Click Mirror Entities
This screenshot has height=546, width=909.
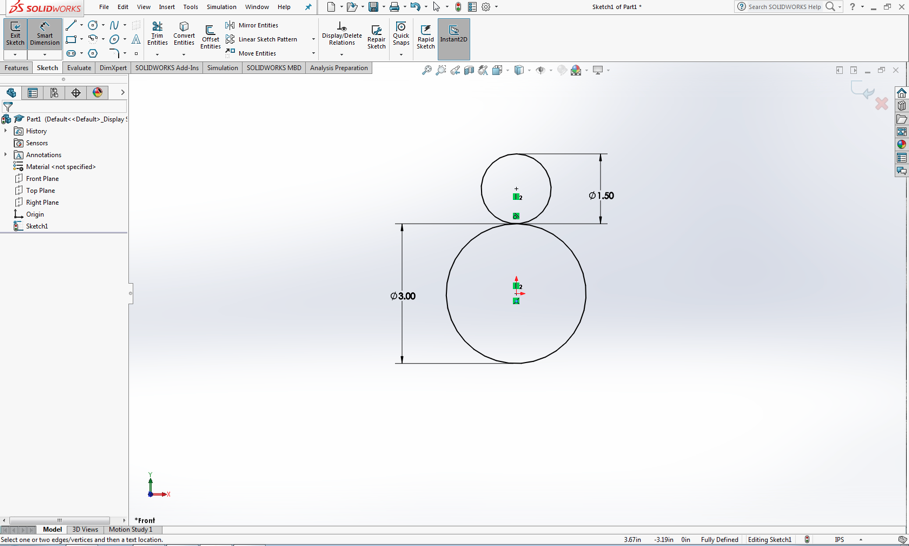(x=252, y=25)
